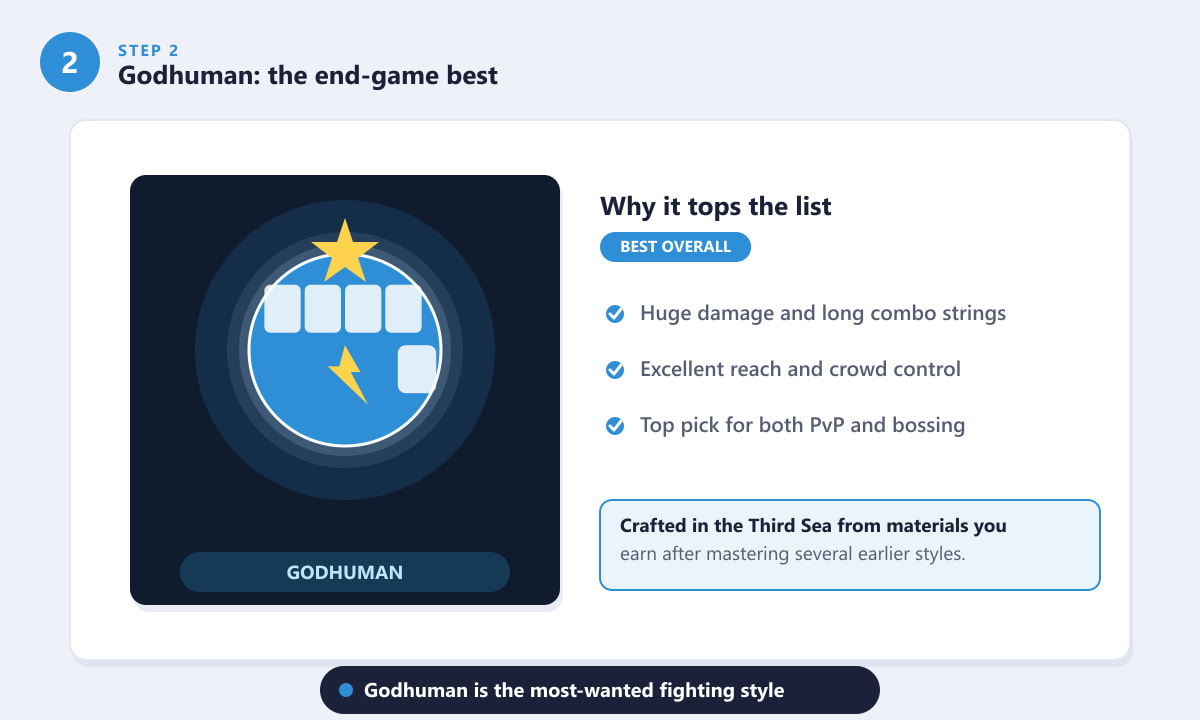Screen dimensions: 1200x720
Task: Click the last knuckle block on the fist
Action: (x=403, y=309)
